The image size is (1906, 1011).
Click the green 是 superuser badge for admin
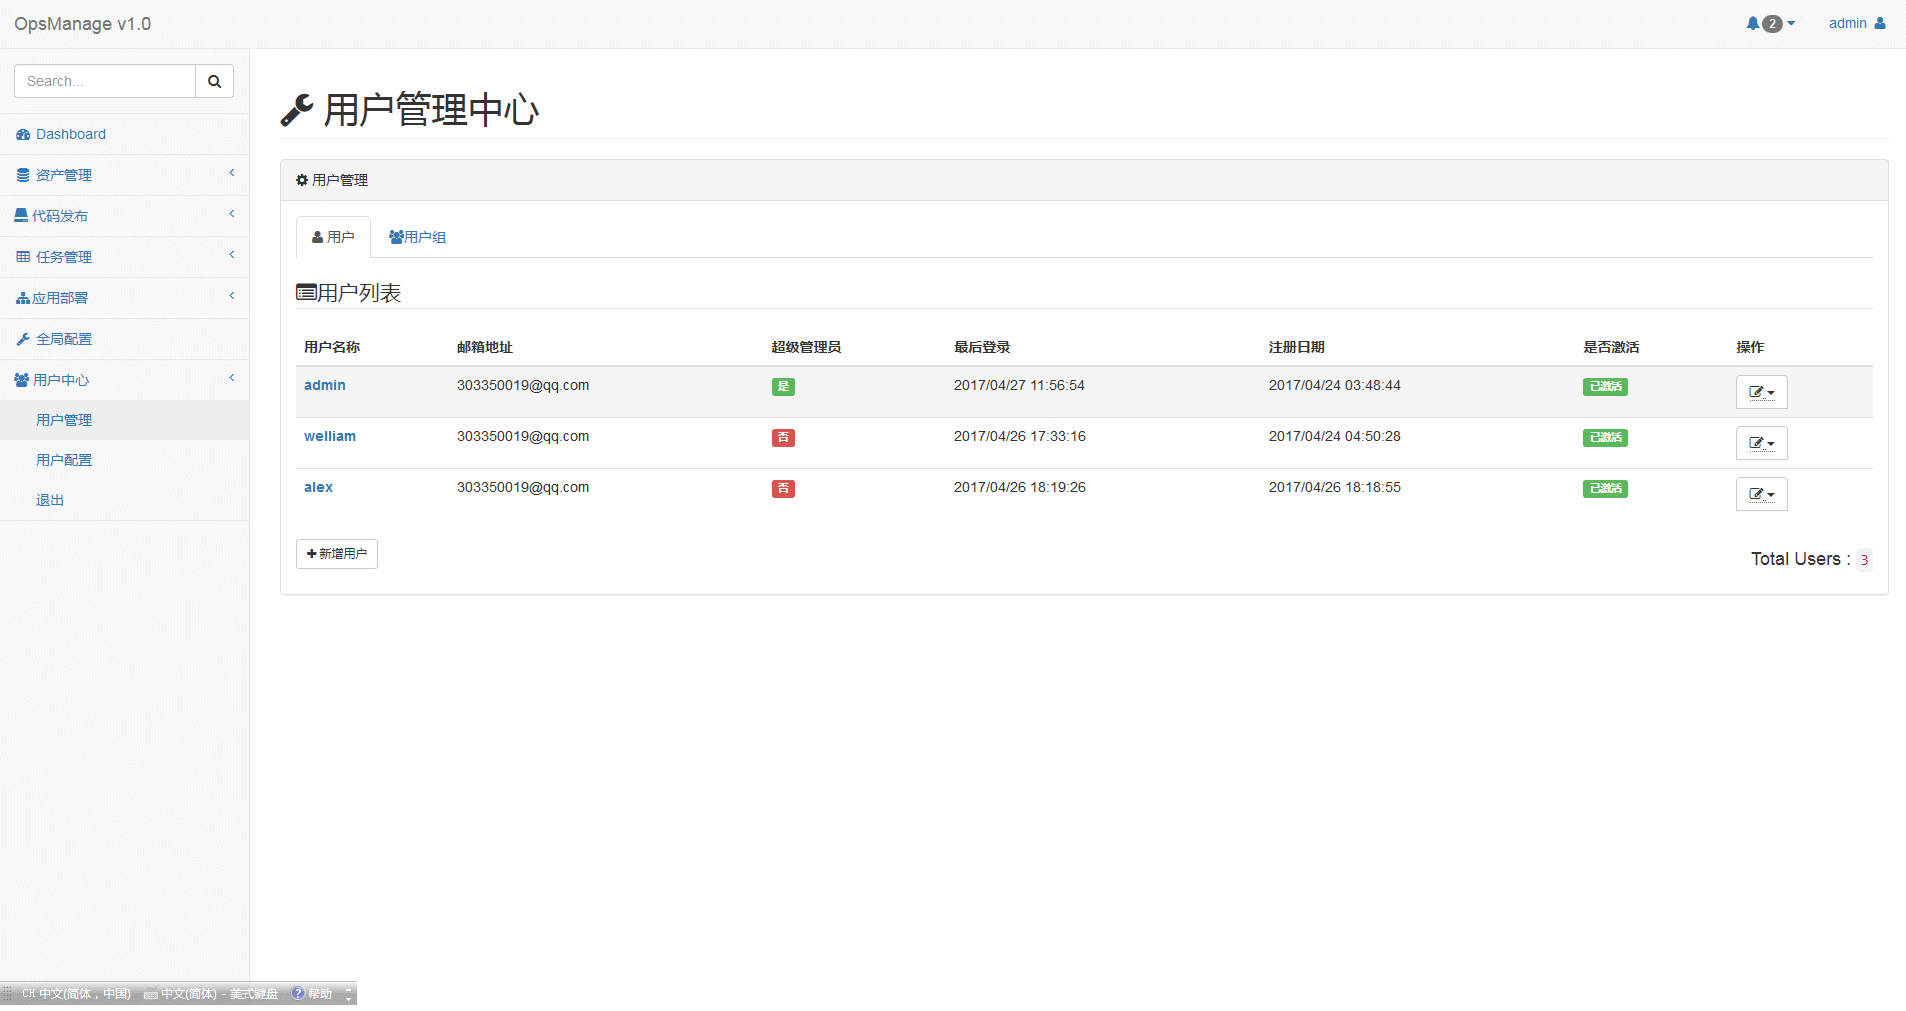point(783,387)
